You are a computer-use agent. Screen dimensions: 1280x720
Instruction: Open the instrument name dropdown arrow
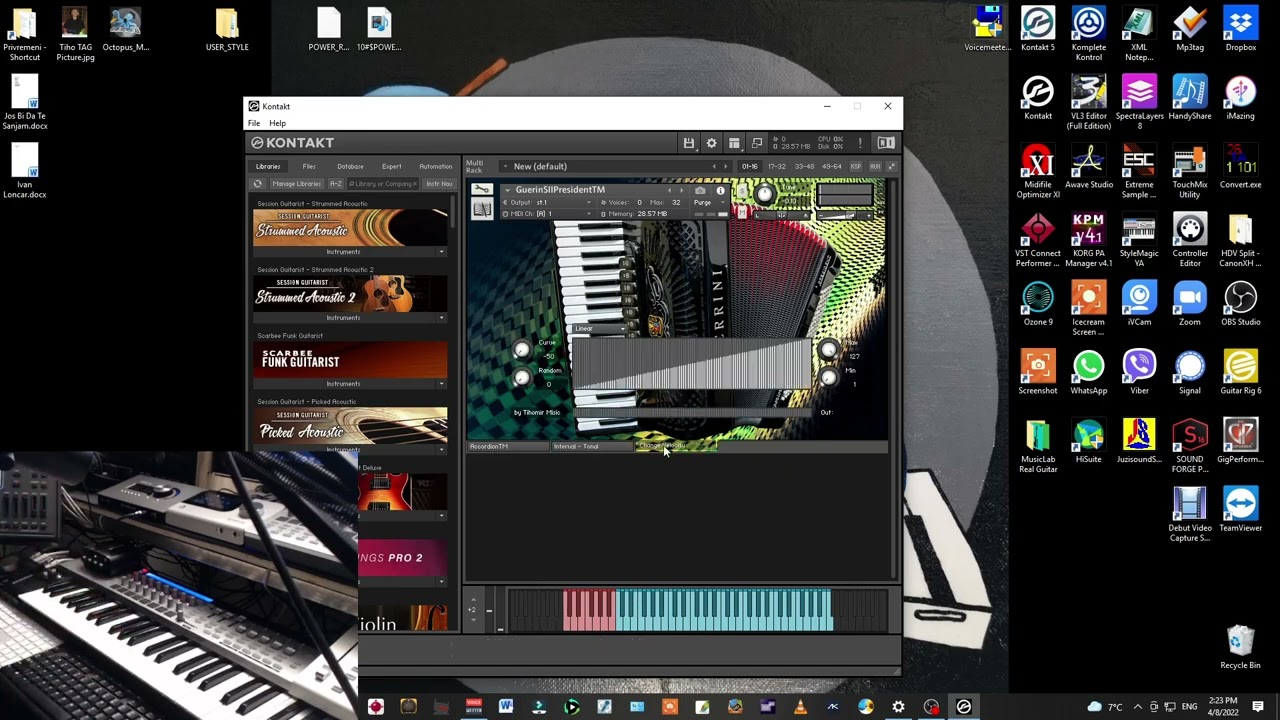point(507,190)
